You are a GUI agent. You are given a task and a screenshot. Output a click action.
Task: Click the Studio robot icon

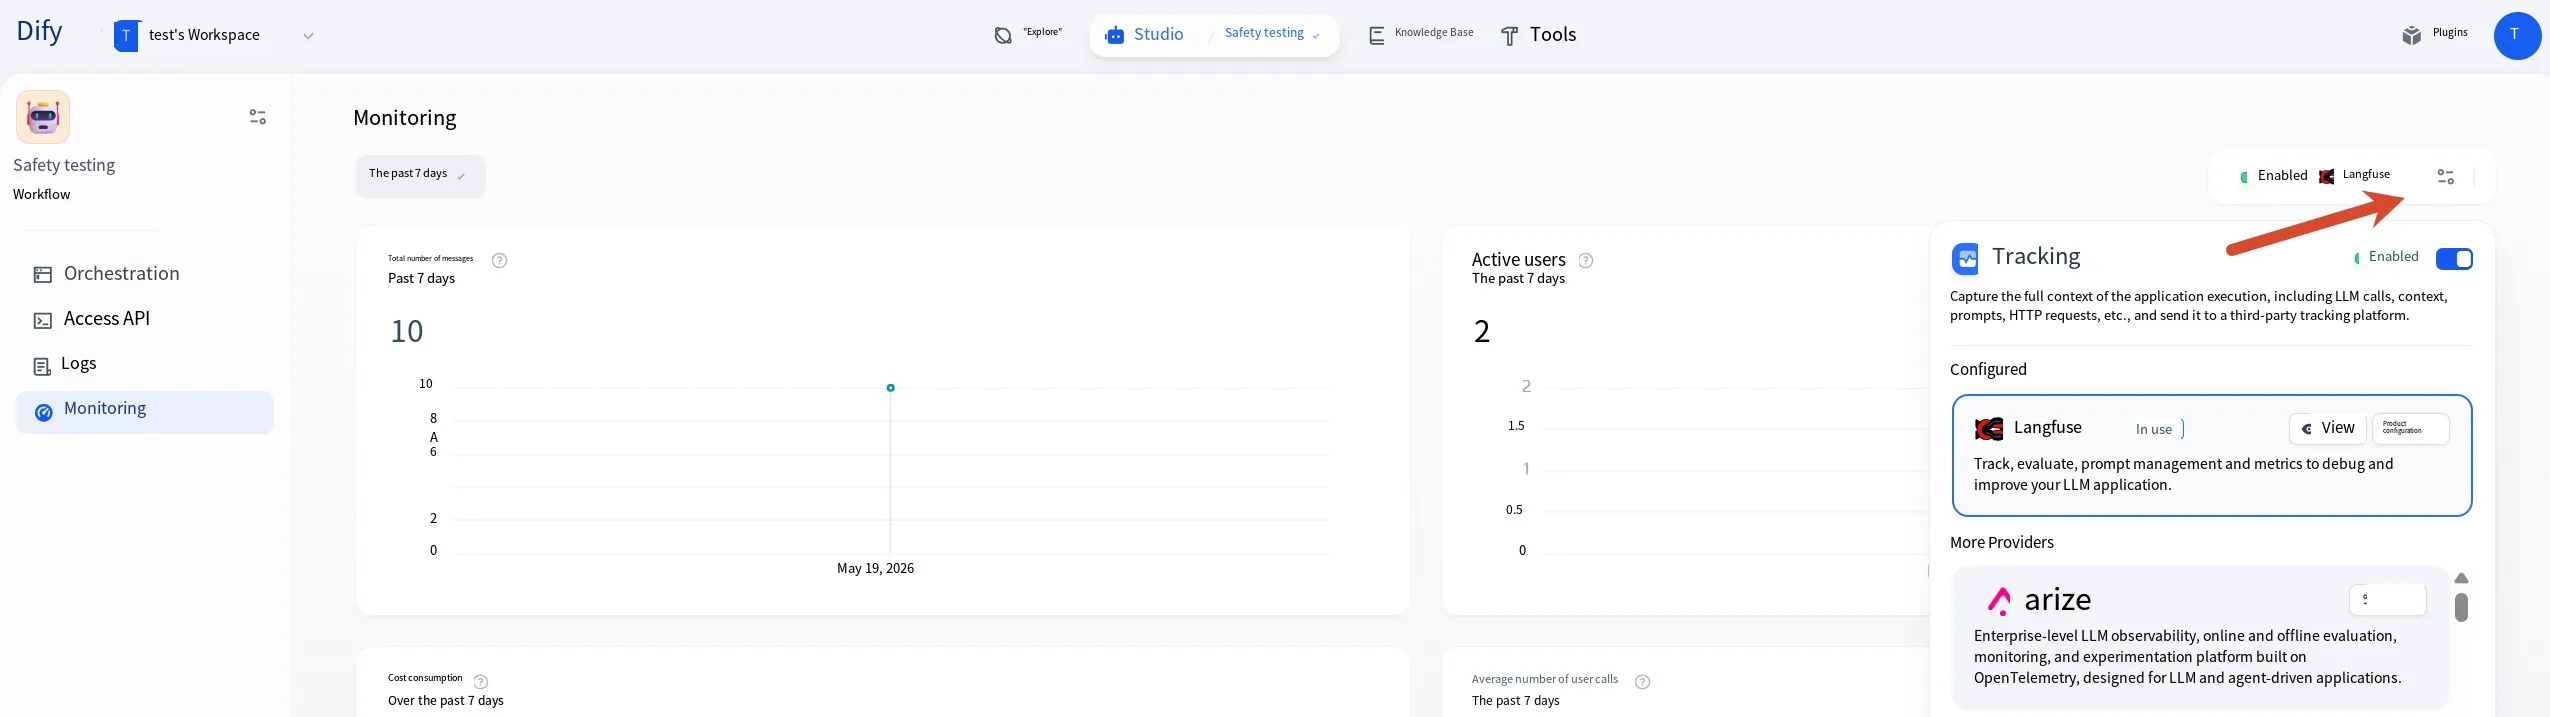1114,36
